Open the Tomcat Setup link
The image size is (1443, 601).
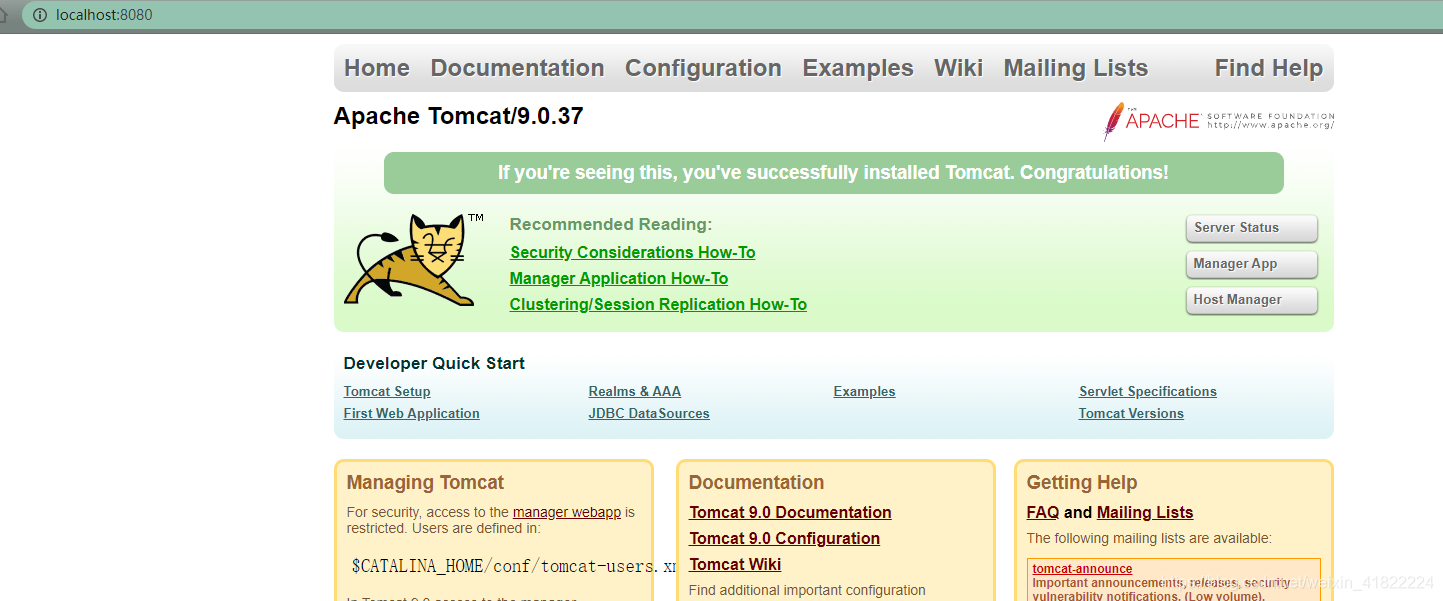click(x=387, y=392)
